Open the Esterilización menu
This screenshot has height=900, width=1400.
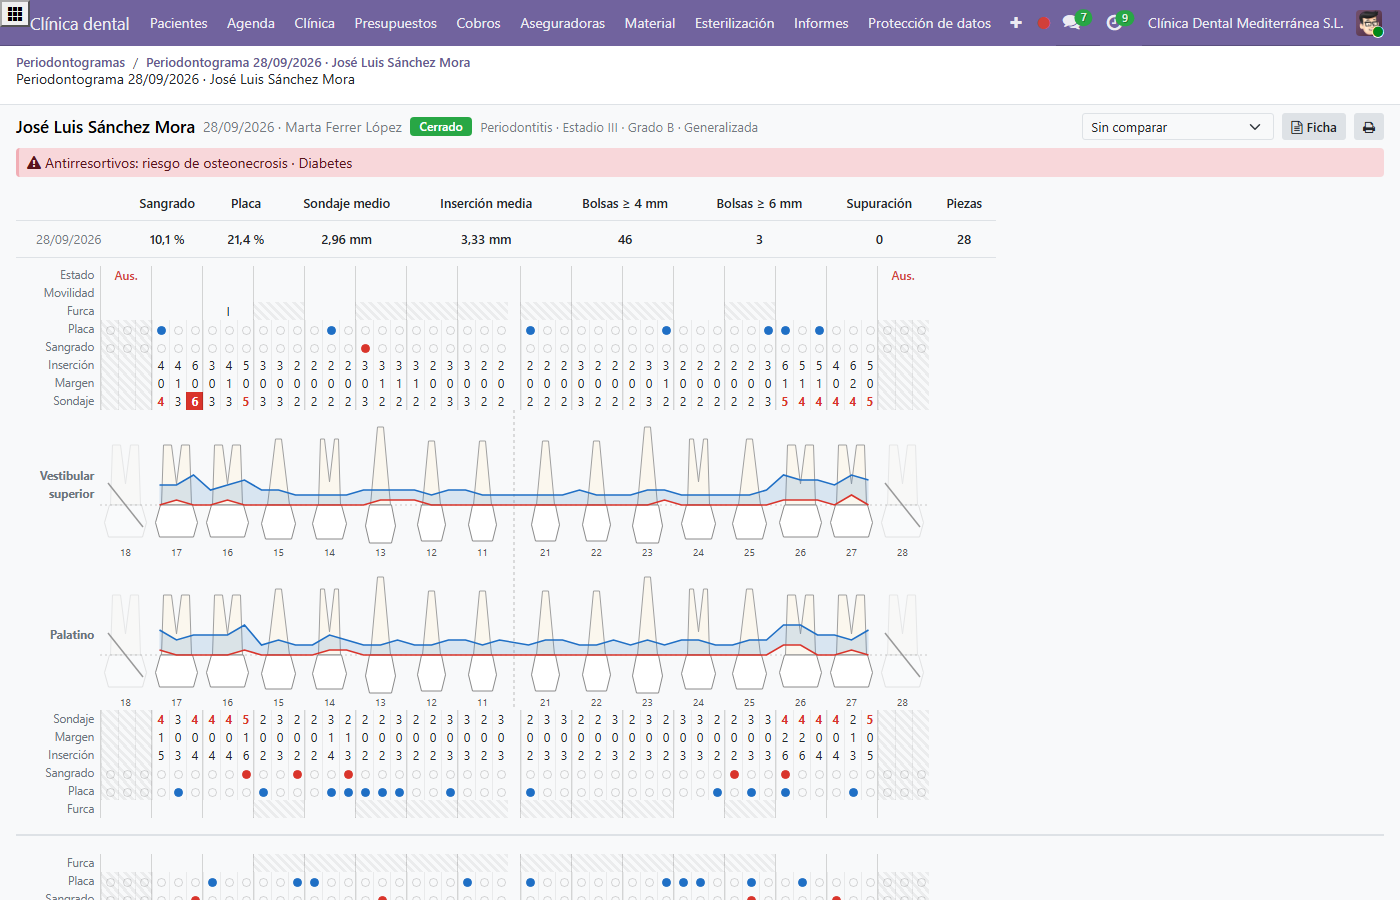[735, 23]
